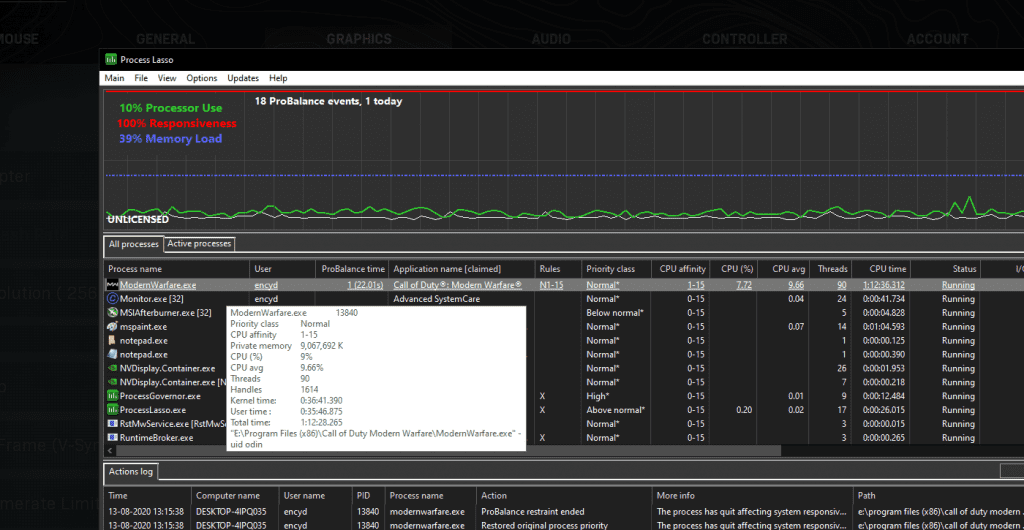Open the Main menu
The height and width of the screenshot is (530, 1024).
tap(114, 78)
